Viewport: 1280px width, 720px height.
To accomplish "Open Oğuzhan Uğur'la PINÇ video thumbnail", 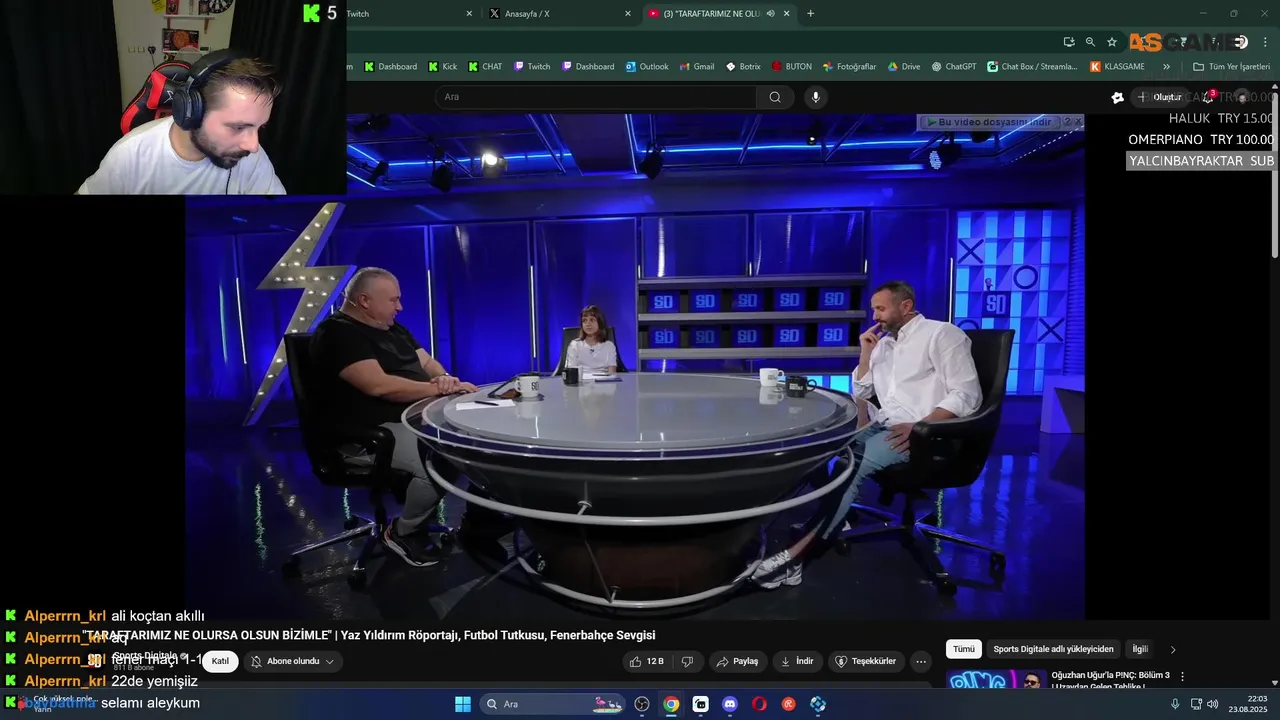I will pos(996,680).
